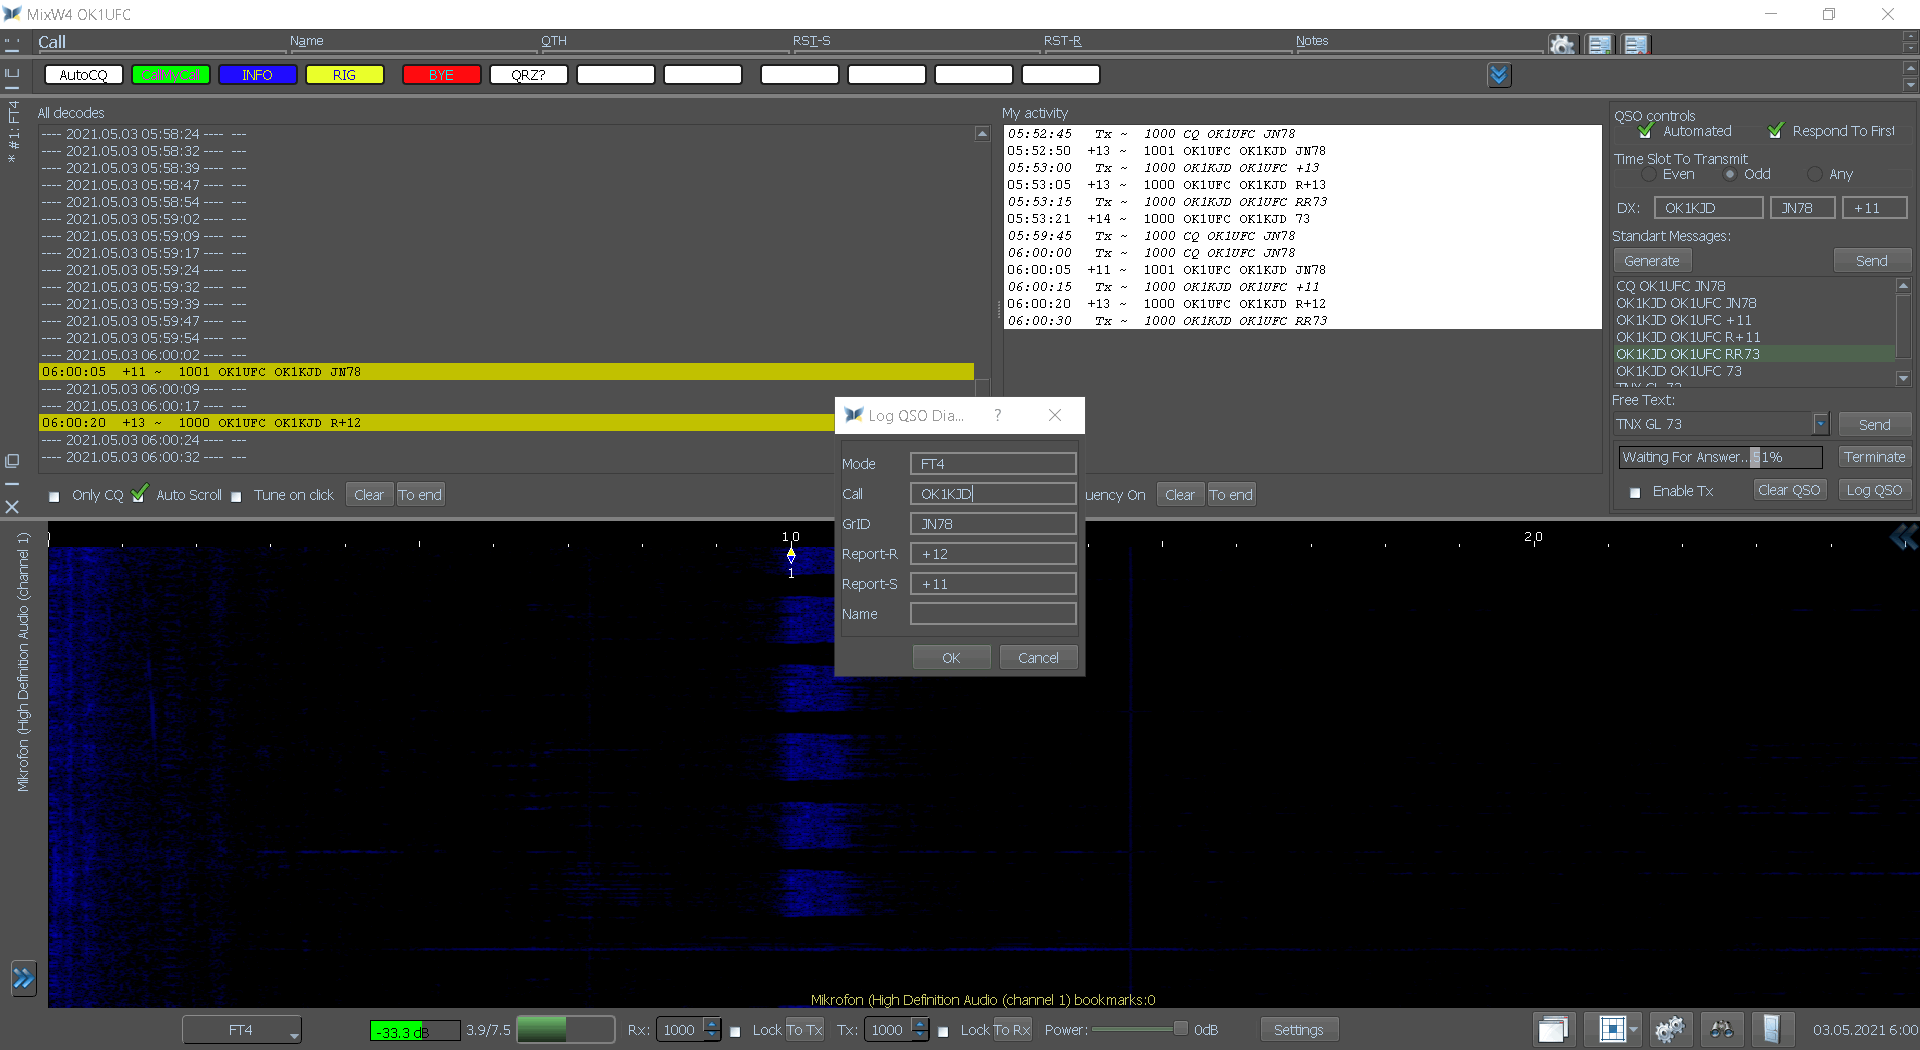Click the QRZ? macro button
Screen dimensions: 1920x1050
pyautogui.click(x=528, y=75)
